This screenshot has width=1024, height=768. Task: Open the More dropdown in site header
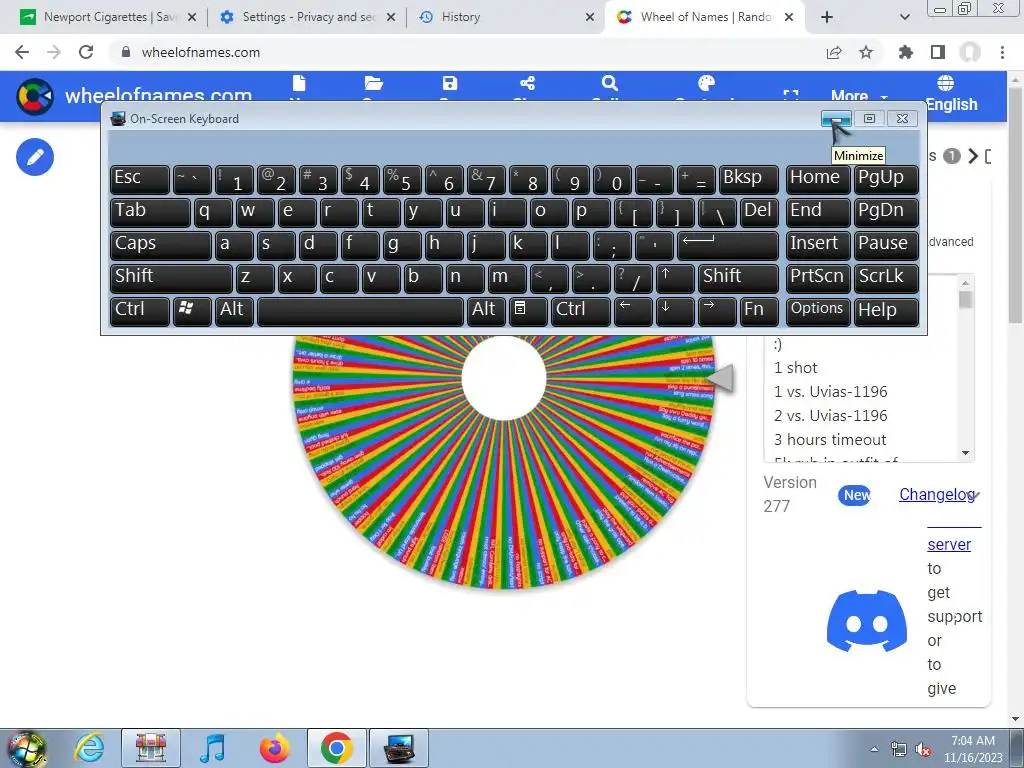click(859, 96)
